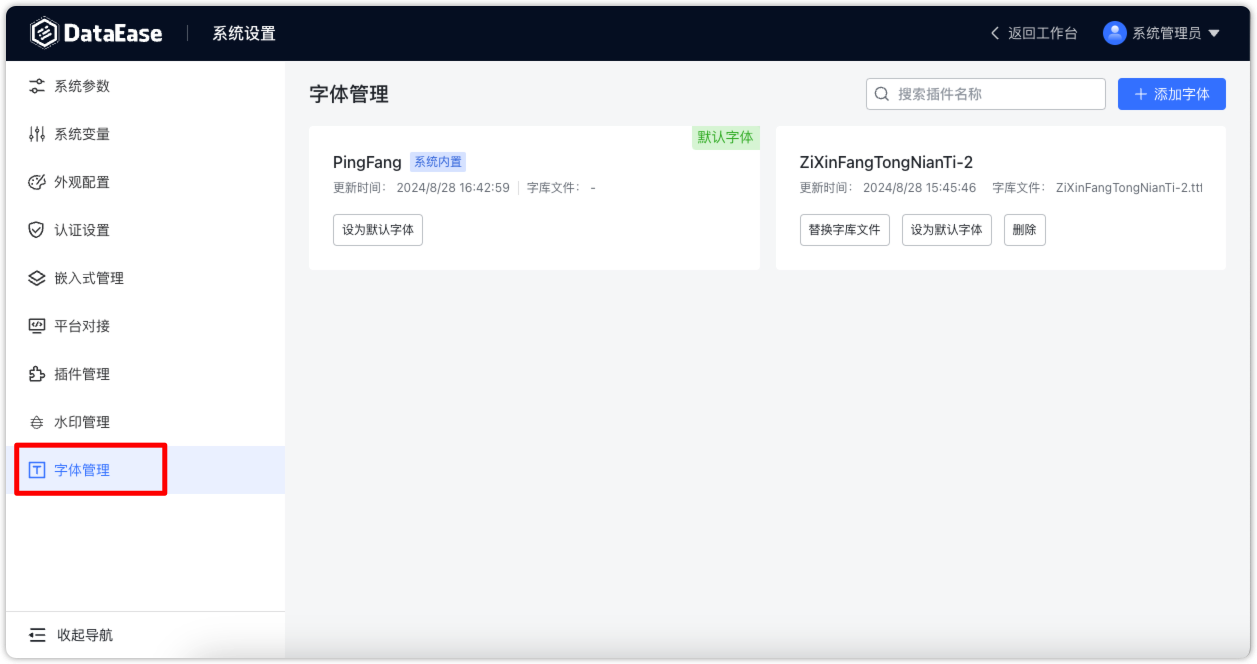The image size is (1257, 664).
Task: Click the 添加字体 button
Action: pyautogui.click(x=1171, y=93)
